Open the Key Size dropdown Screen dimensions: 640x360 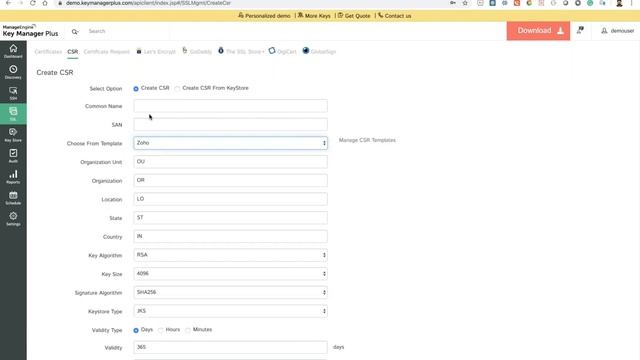coord(230,273)
